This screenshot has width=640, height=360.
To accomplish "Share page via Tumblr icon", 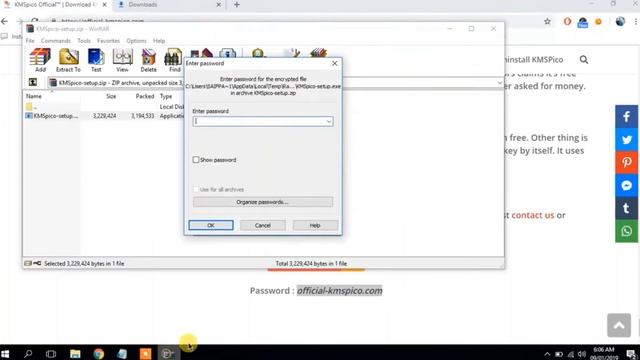I will click(627, 208).
